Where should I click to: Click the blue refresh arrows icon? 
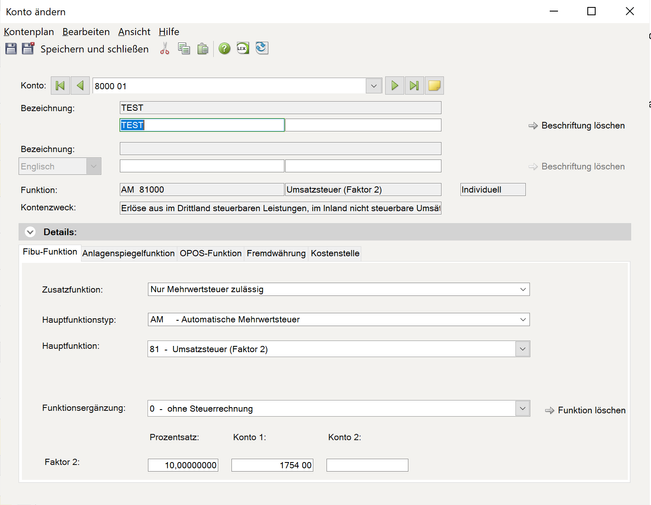(262, 48)
